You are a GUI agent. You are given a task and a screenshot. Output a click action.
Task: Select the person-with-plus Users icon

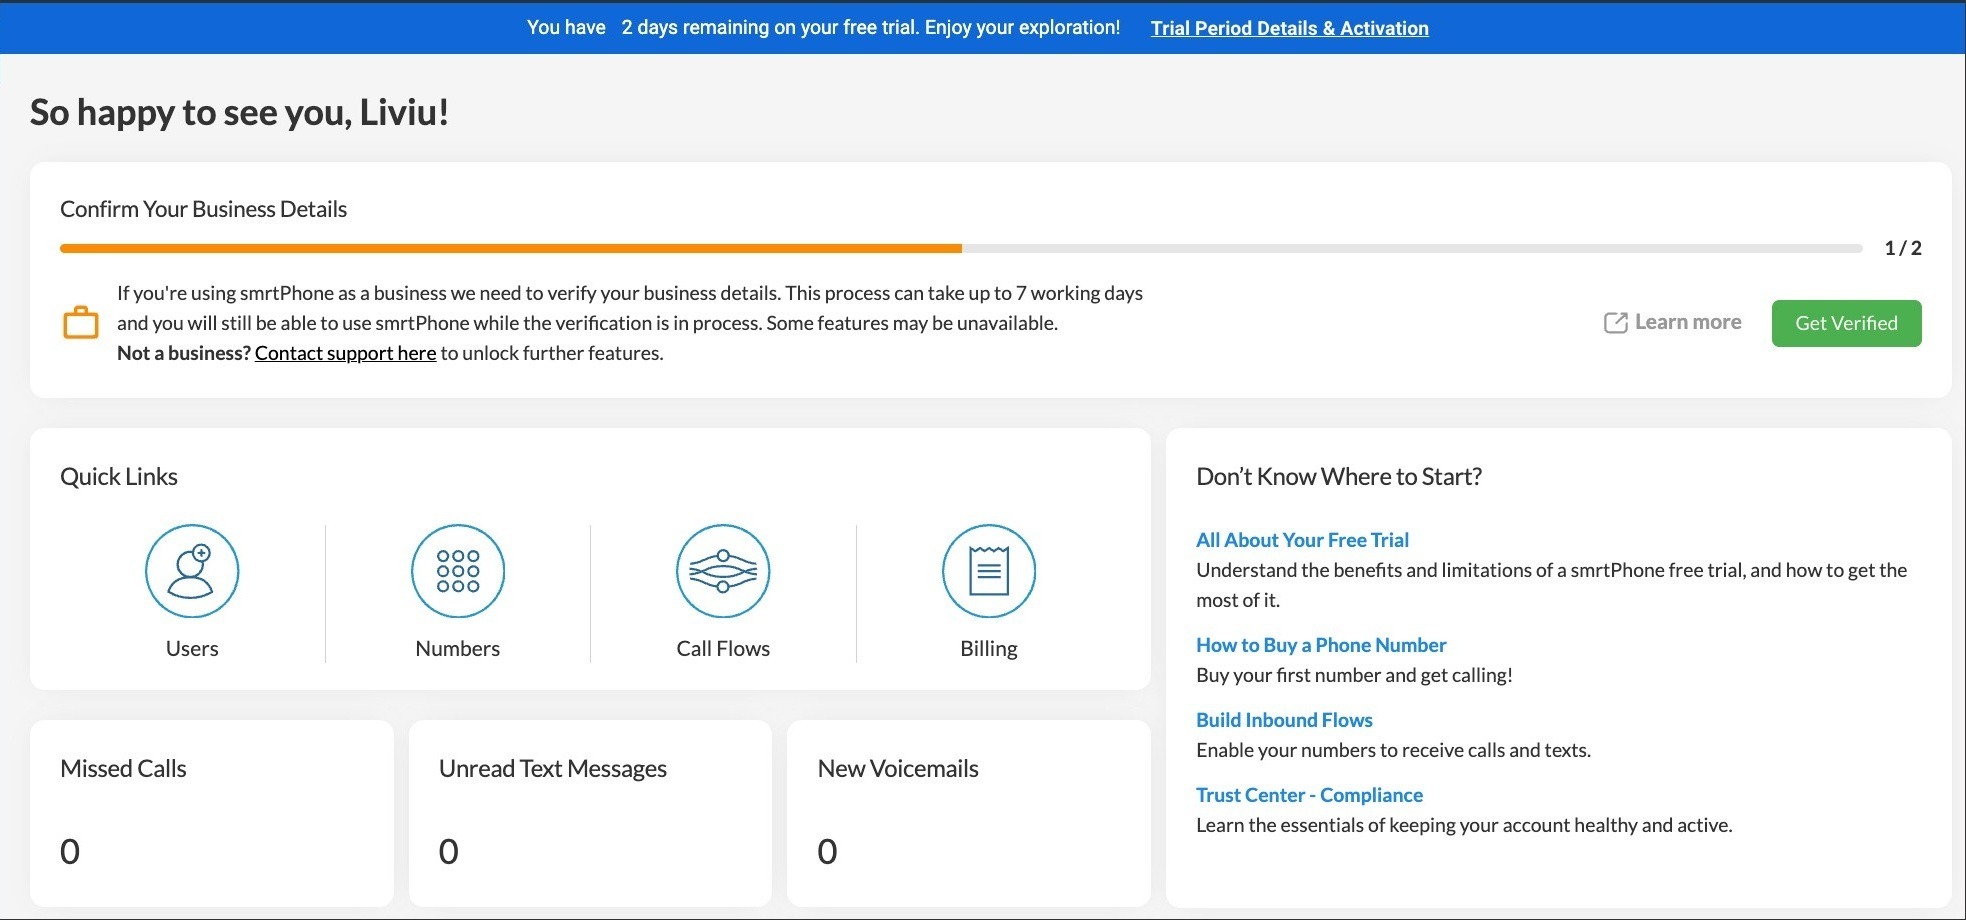(192, 571)
